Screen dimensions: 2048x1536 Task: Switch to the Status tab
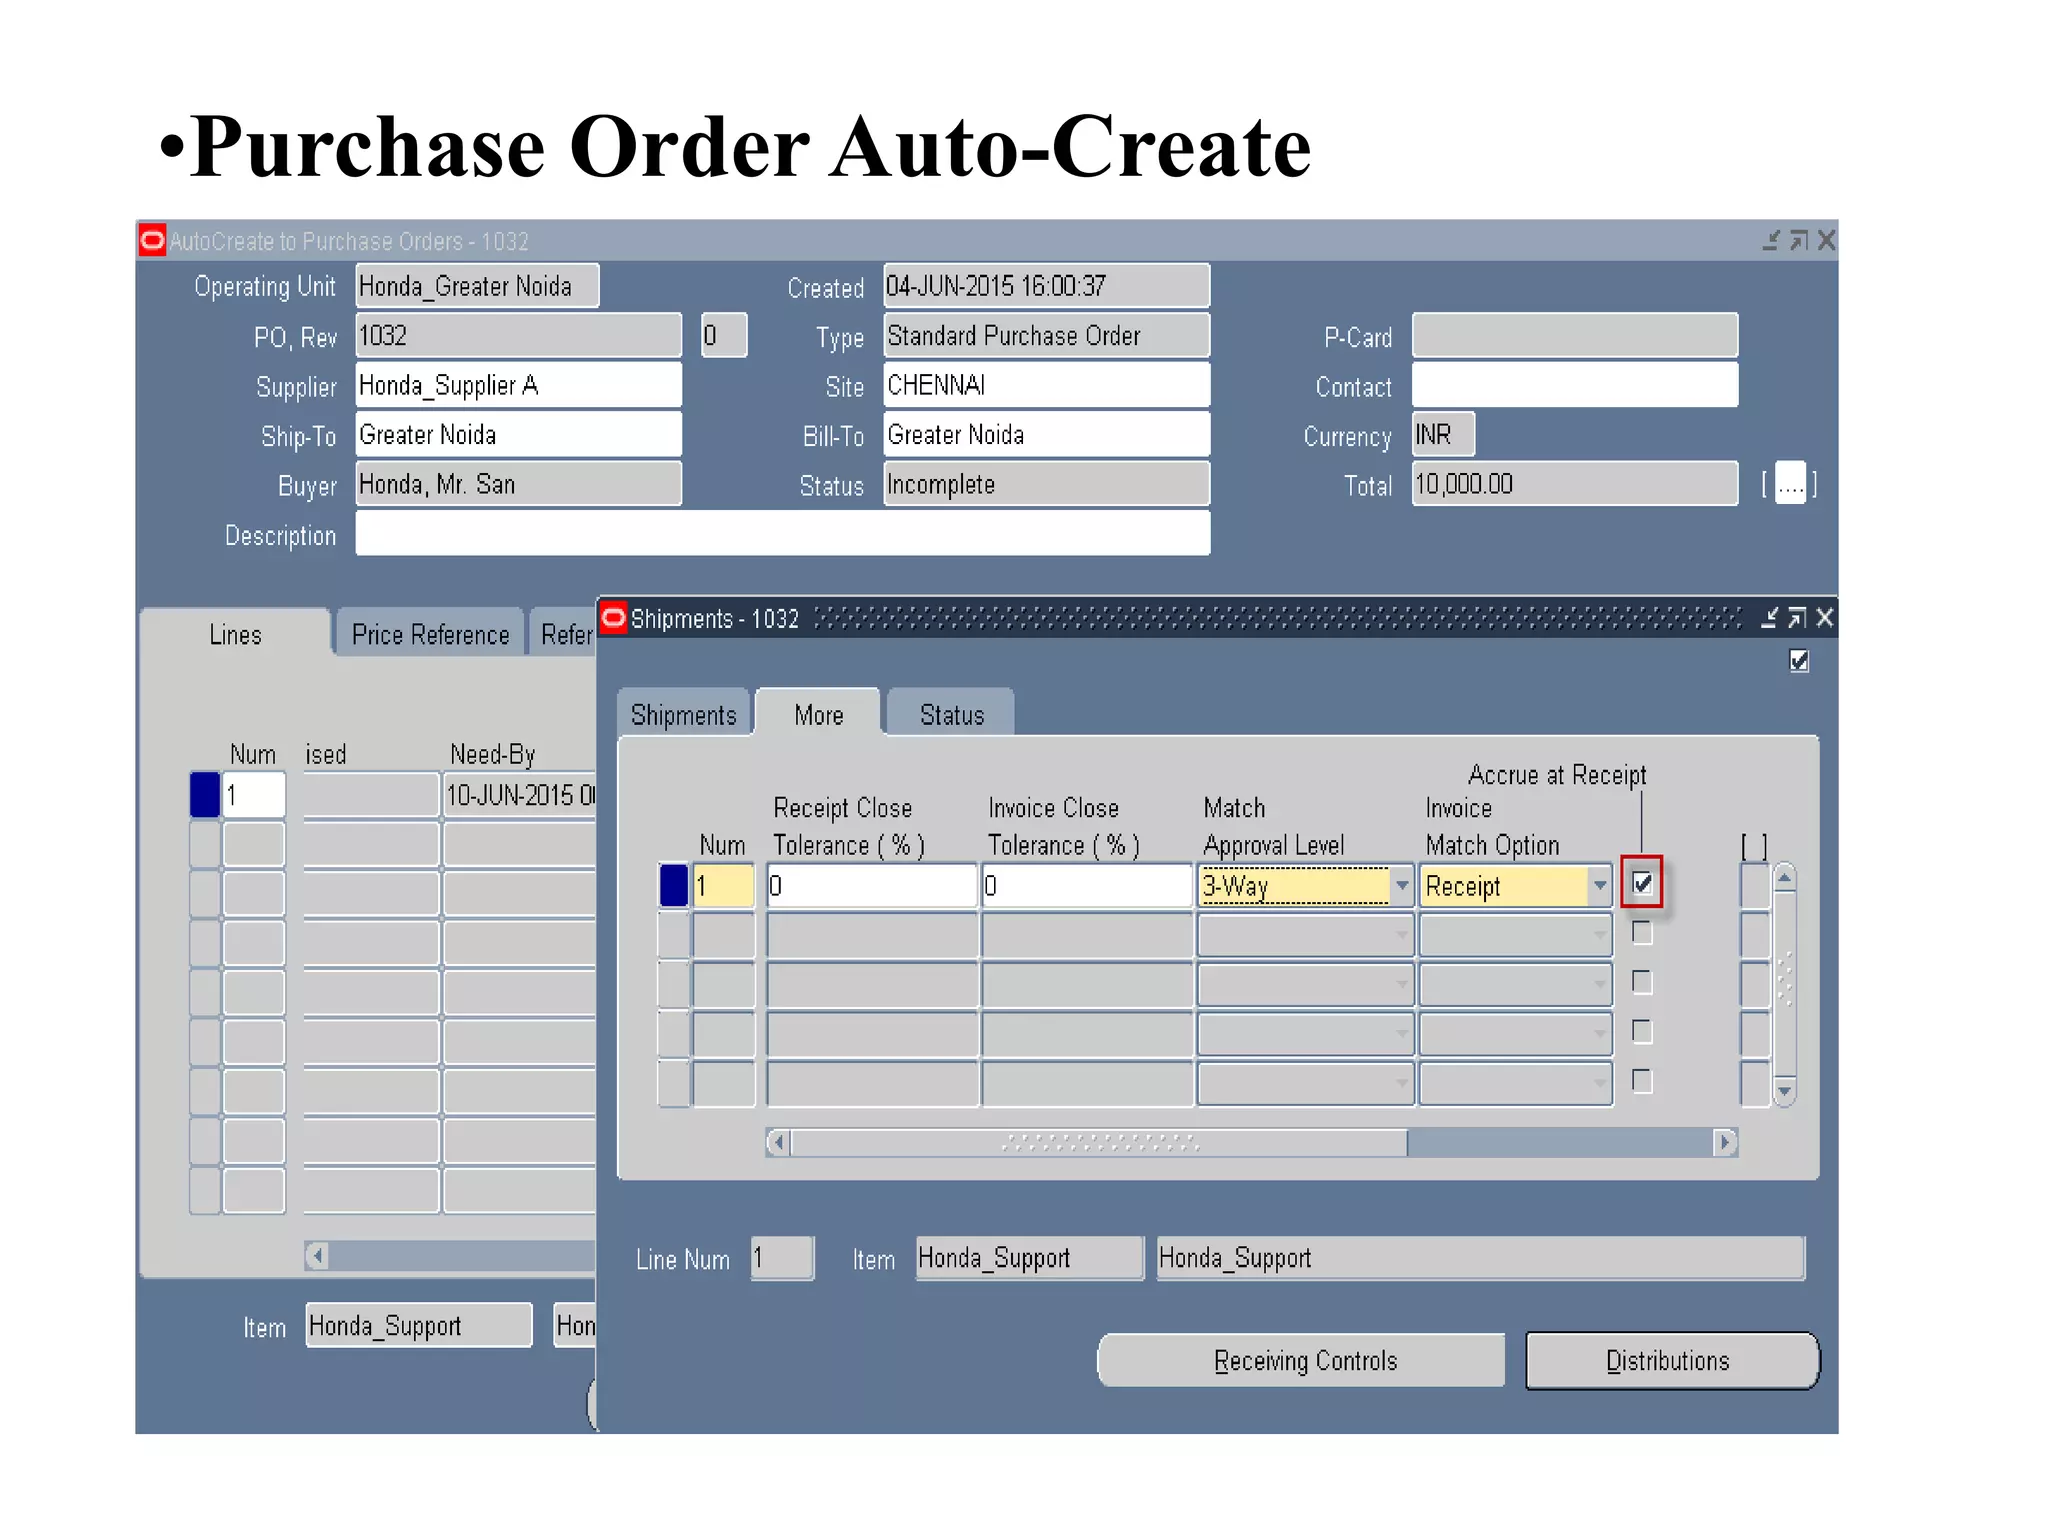point(951,714)
